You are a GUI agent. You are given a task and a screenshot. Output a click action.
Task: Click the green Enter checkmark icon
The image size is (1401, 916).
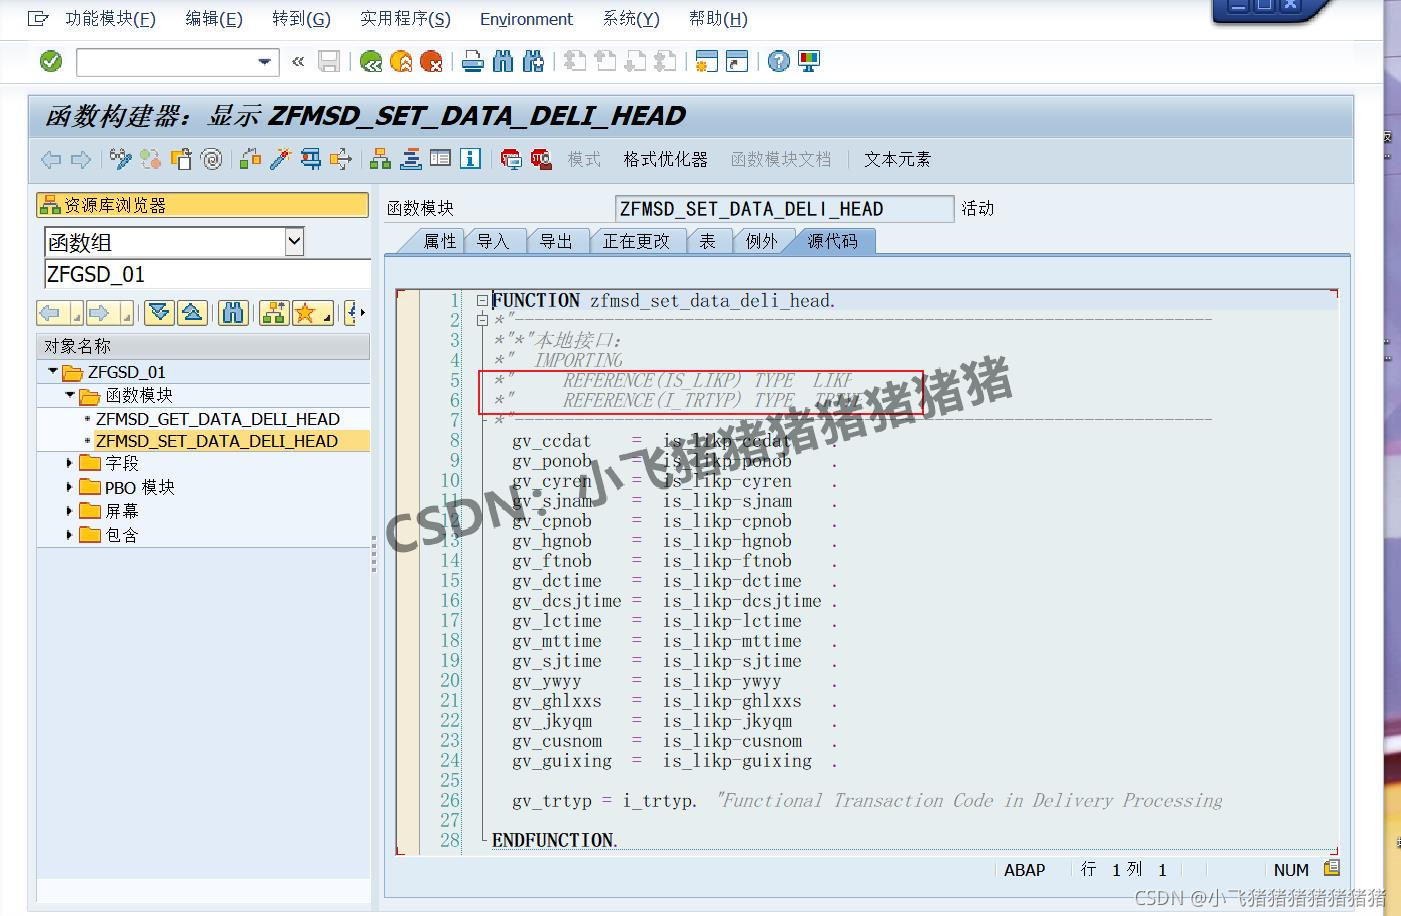point(50,62)
